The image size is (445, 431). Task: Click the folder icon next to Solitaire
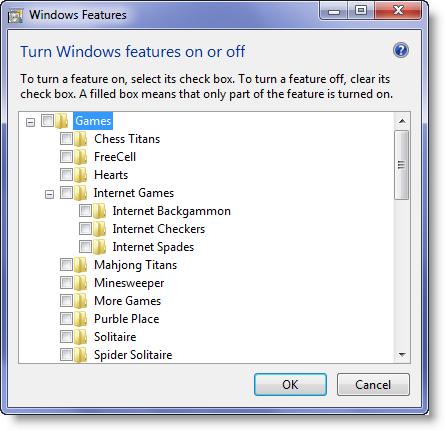(80, 337)
